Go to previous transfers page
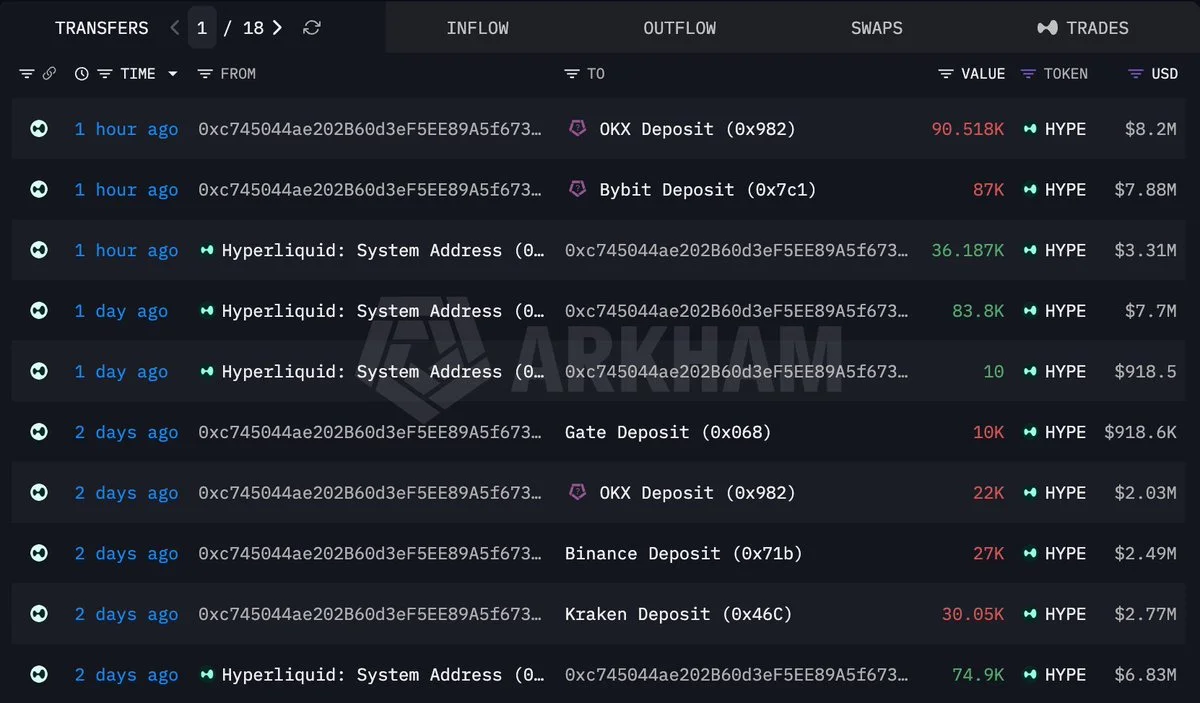The height and width of the screenshot is (703, 1200). tap(175, 28)
